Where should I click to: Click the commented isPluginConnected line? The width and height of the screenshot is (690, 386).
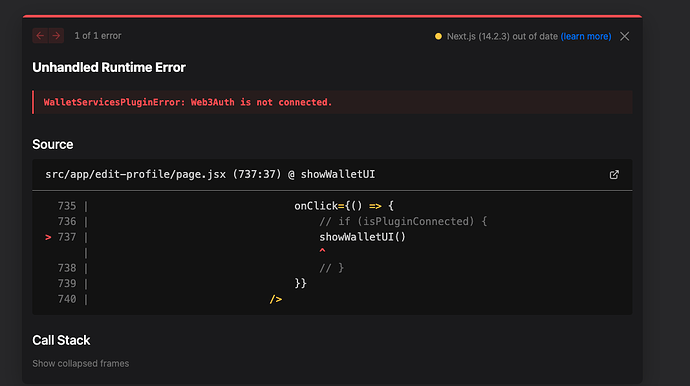[x=403, y=221]
